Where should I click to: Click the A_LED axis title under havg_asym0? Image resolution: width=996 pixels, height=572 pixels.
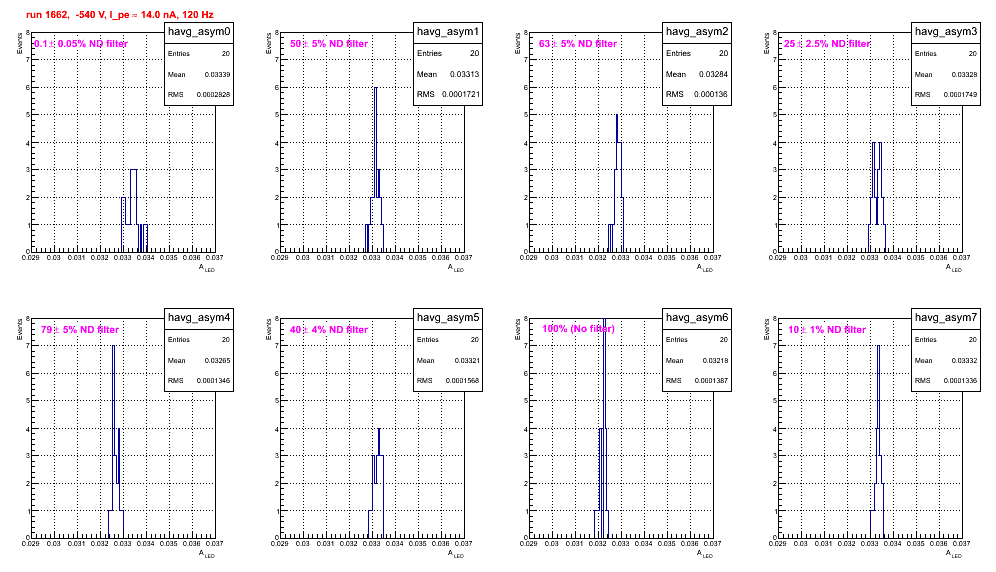(x=207, y=268)
